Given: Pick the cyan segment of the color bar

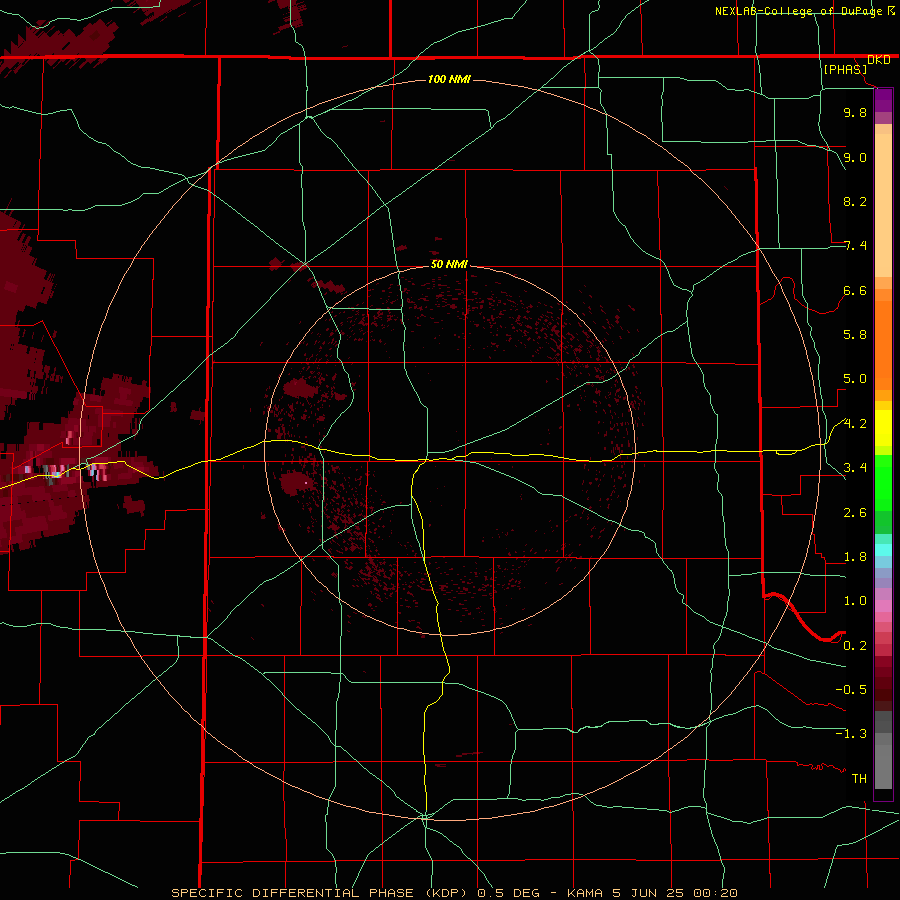Looking at the screenshot, I should pyautogui.click(x=883, y=550).
